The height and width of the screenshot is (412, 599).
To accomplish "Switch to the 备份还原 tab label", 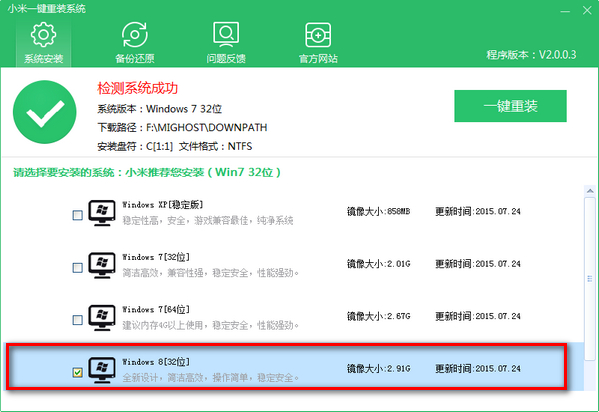I will [x=134, y=58].
